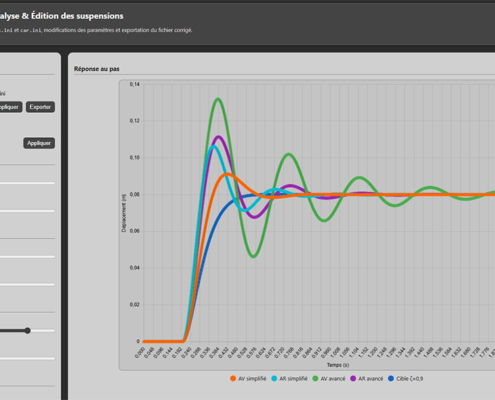Click the orange AV simplifié legend dot
The width and height of the screenshot is (495, 400).
coord(233,379)
